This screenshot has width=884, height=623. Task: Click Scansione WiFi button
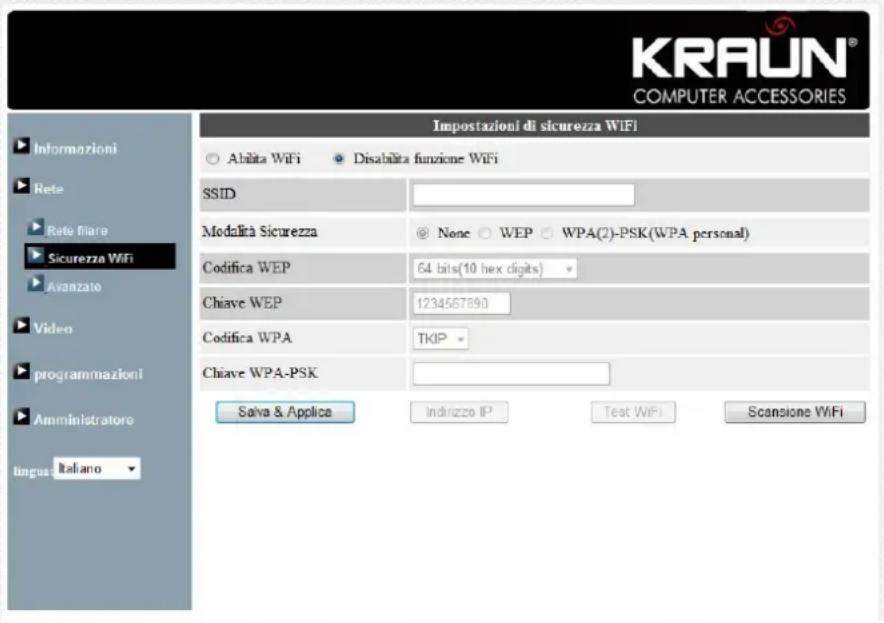coord(795,412)
